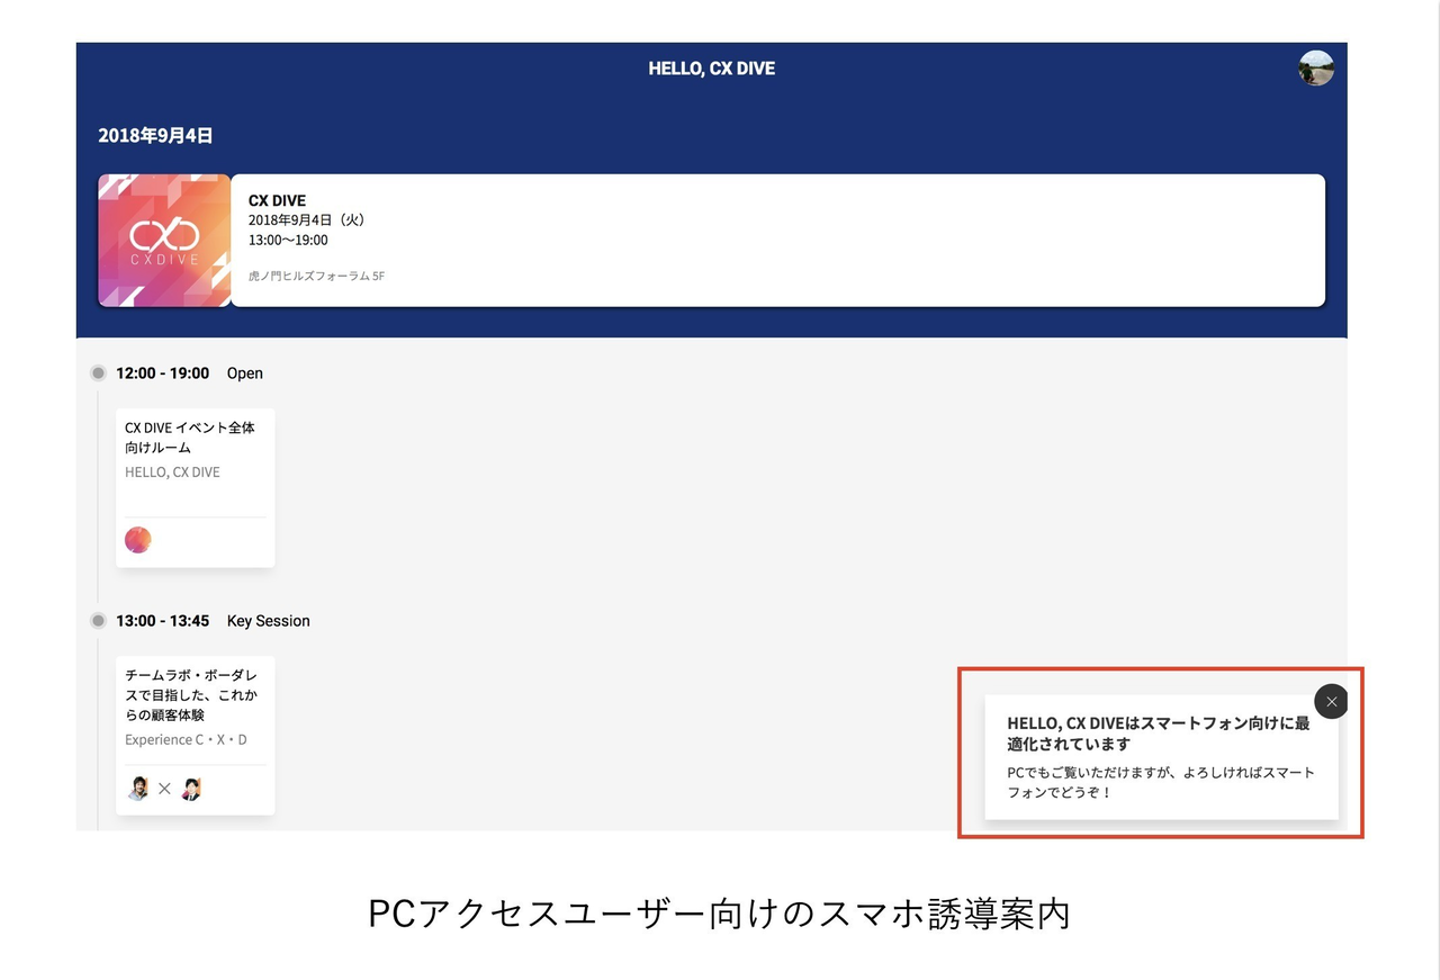Click the Open session label
Image resolution: width=1440 pixels, height=980 pixels.
245,373
